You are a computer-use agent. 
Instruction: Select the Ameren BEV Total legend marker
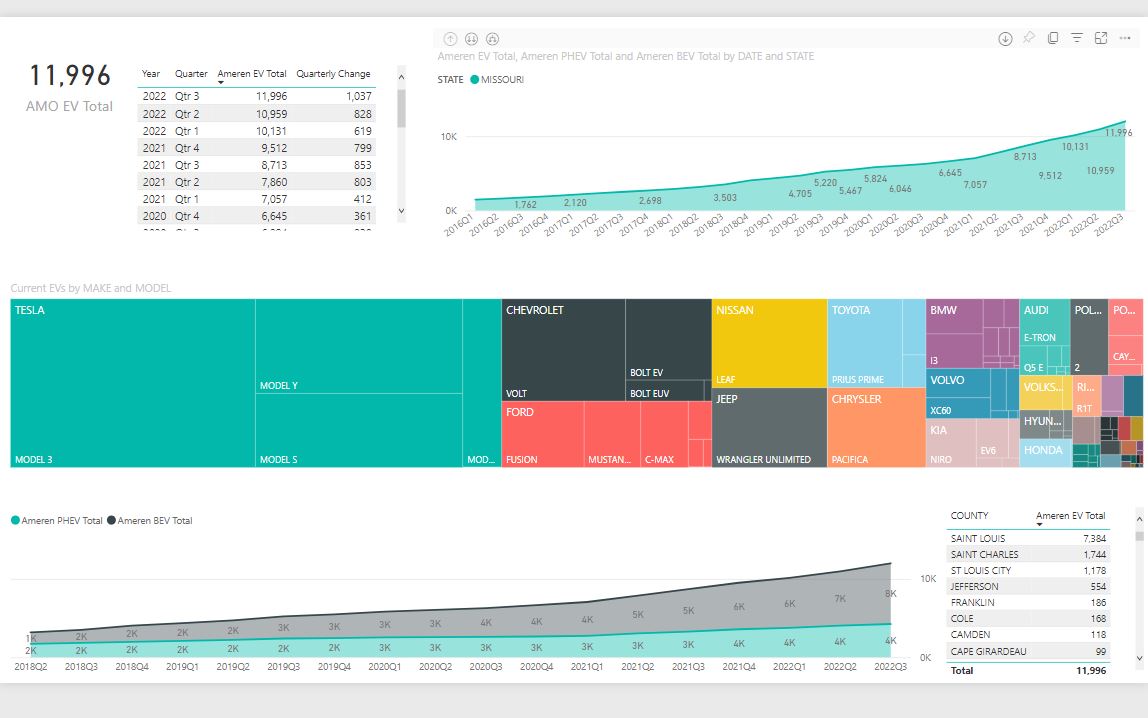click(x=112, y=521)
